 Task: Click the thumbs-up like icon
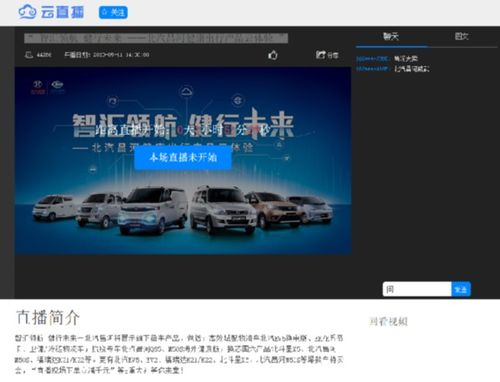(273, 55)
